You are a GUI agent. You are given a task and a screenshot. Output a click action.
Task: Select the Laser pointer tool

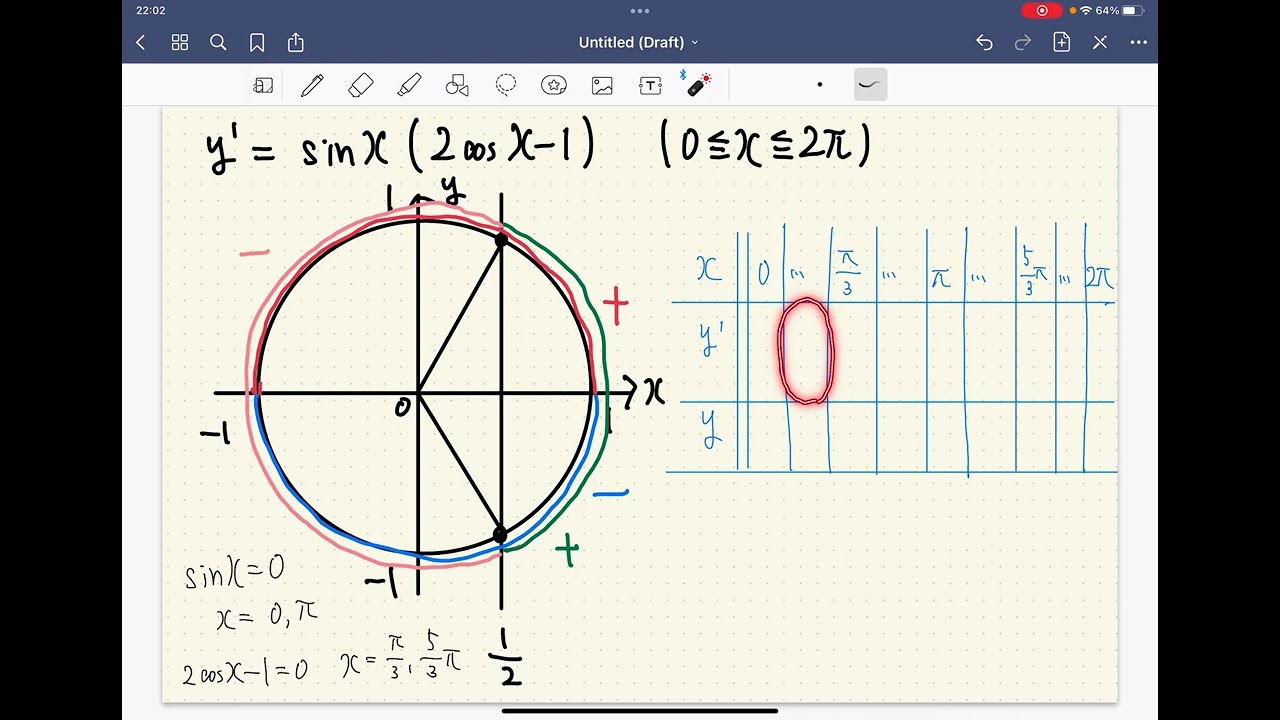(x=697, y=84)
